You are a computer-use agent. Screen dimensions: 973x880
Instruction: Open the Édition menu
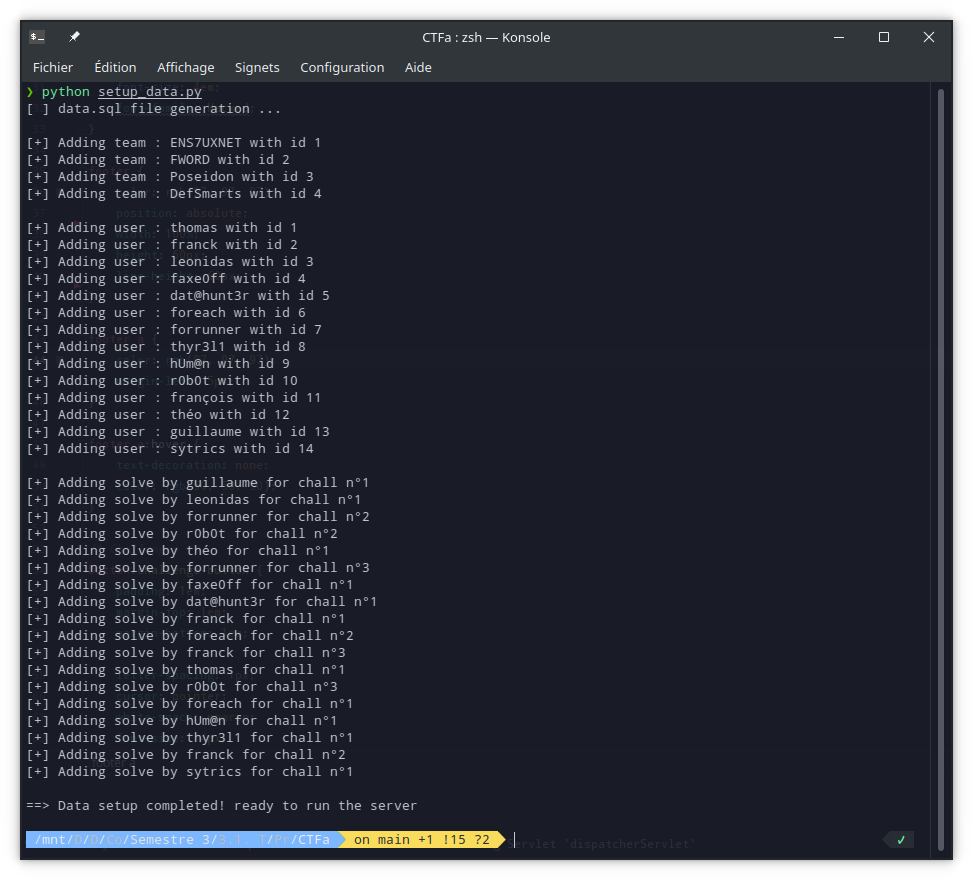pos(115,67)
